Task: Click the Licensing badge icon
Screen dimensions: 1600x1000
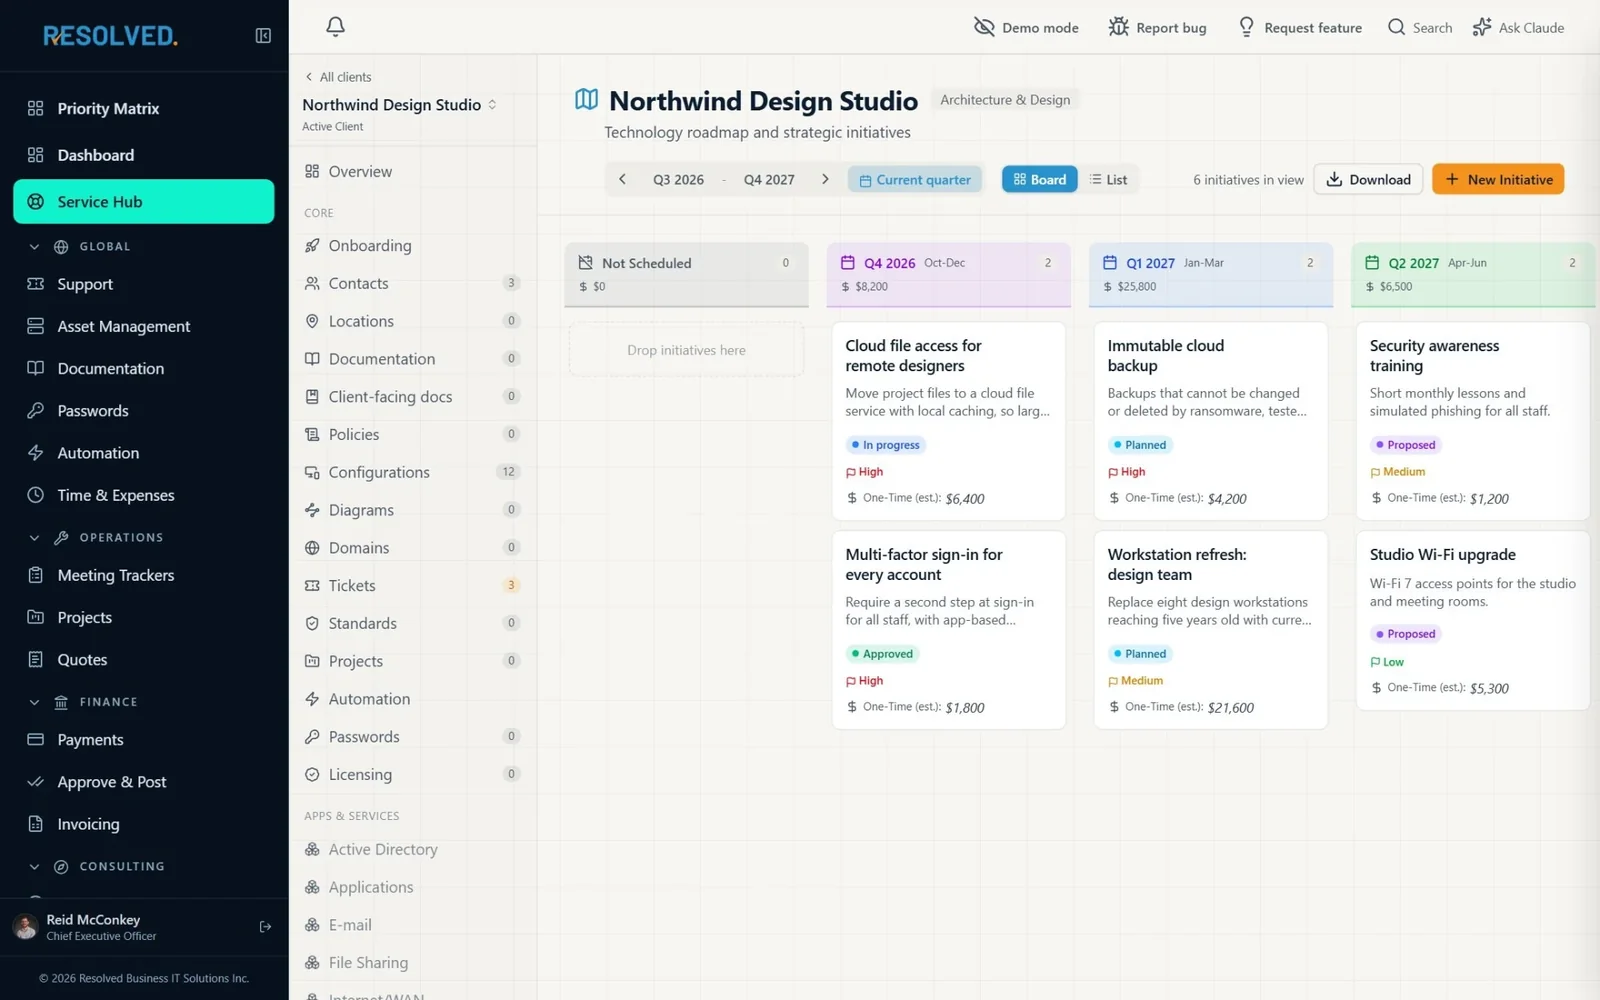Action: [312, 775]
